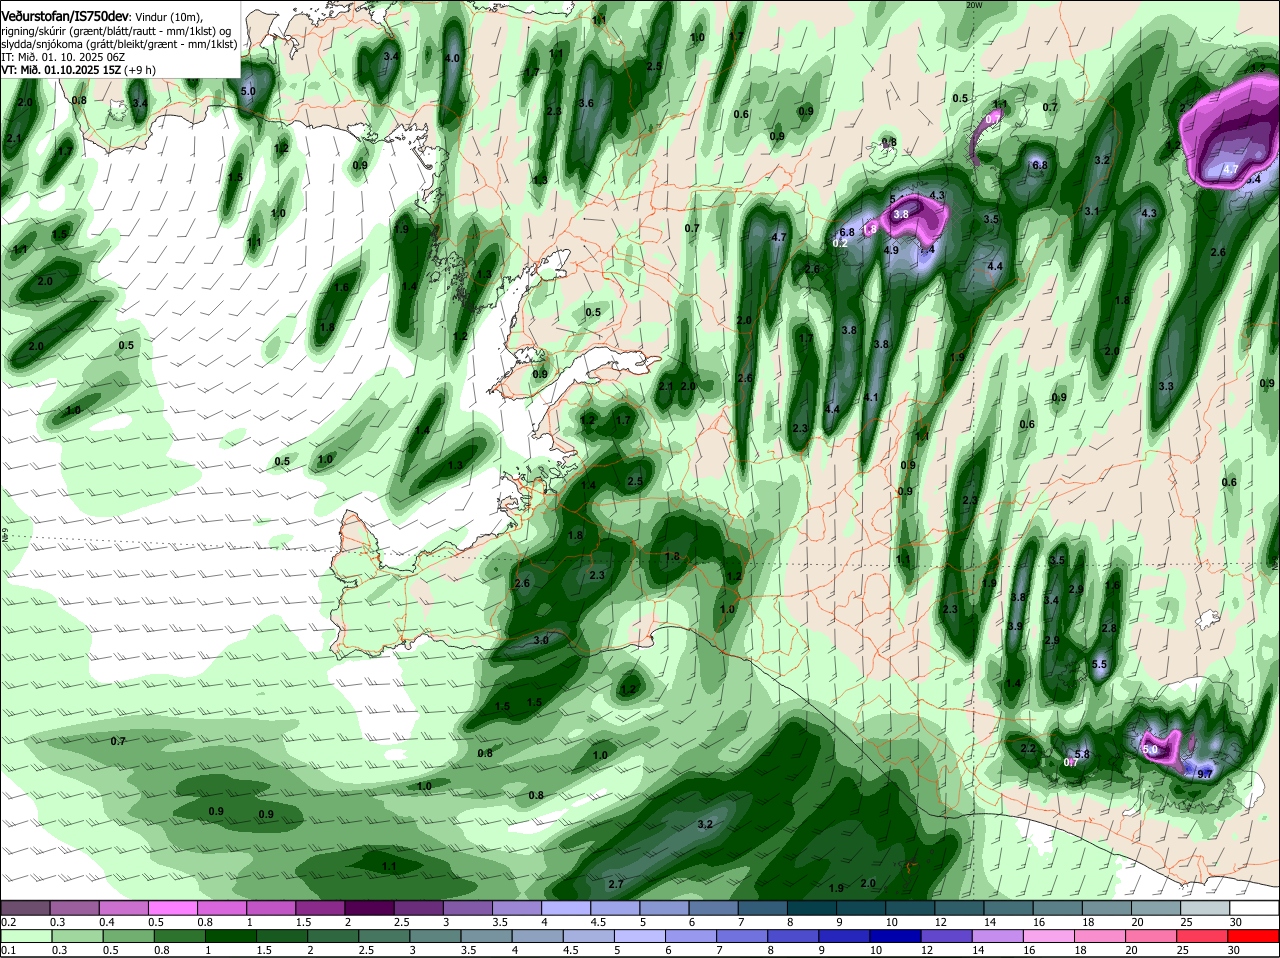
Task: Click the 4.1 precipitation value on the map
Action: (x=871, y=397)
